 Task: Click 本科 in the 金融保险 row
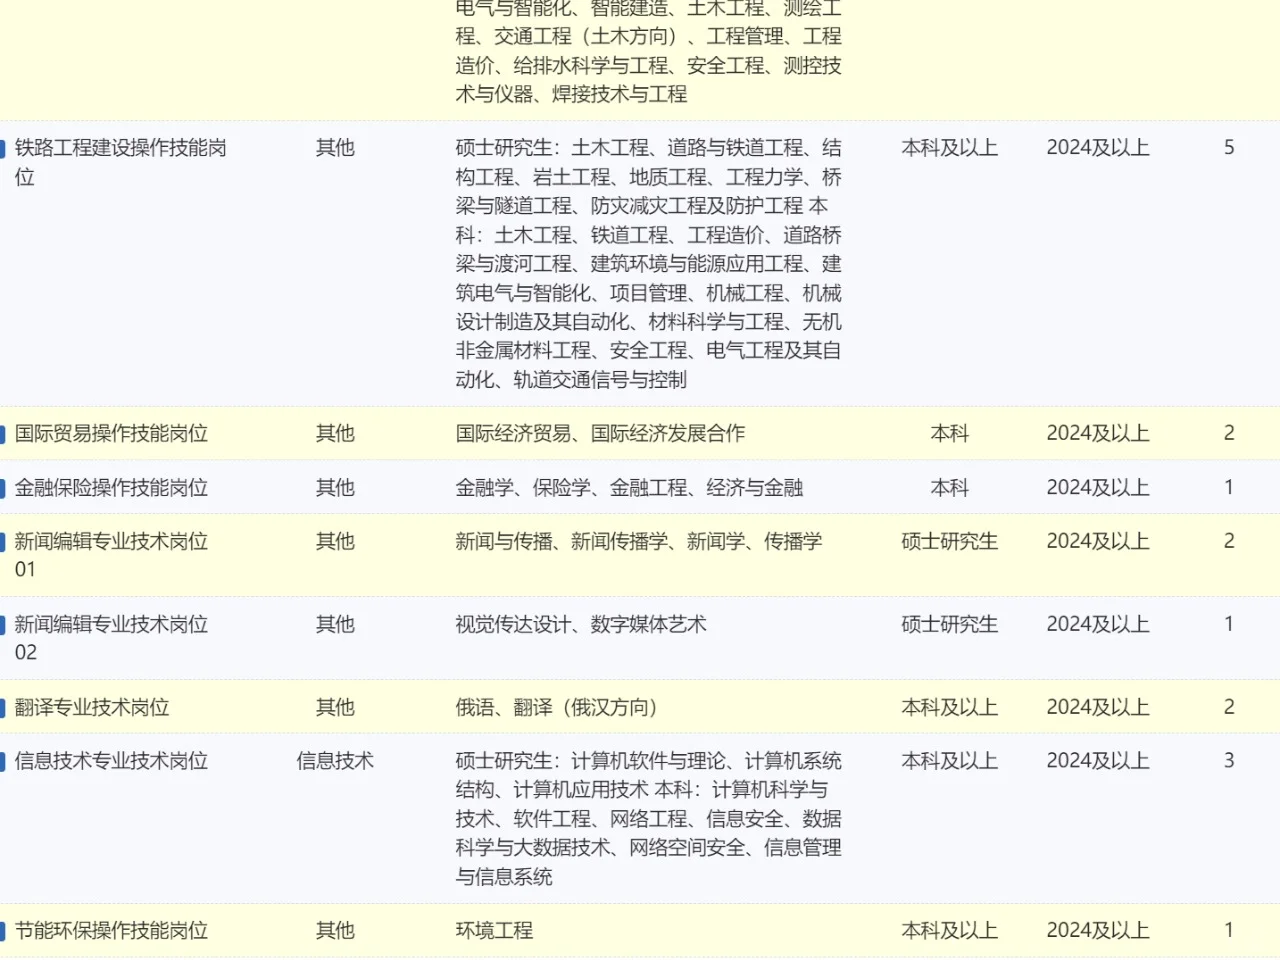click(950, 487)
